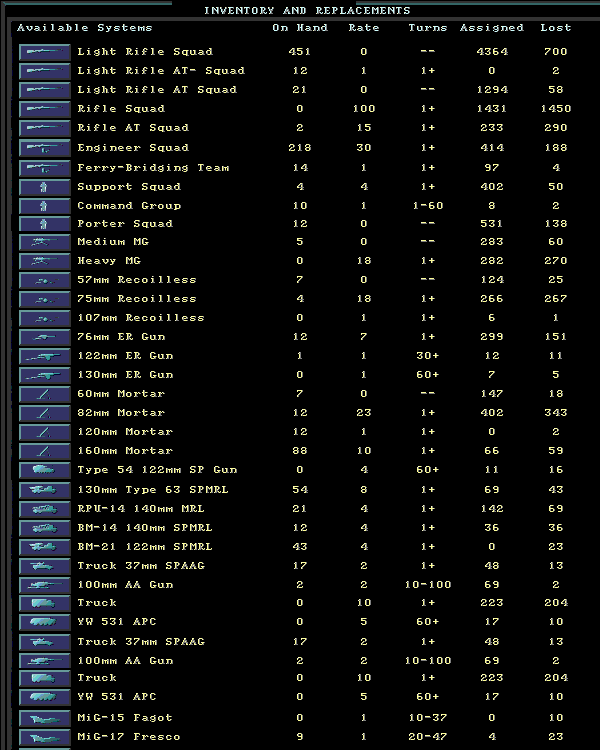Viewport: 600px width, 750px height.
Task: Click Turns value 30+ for 122mm ER Gun
Action: pyautogui.click(x=428, y=355)
